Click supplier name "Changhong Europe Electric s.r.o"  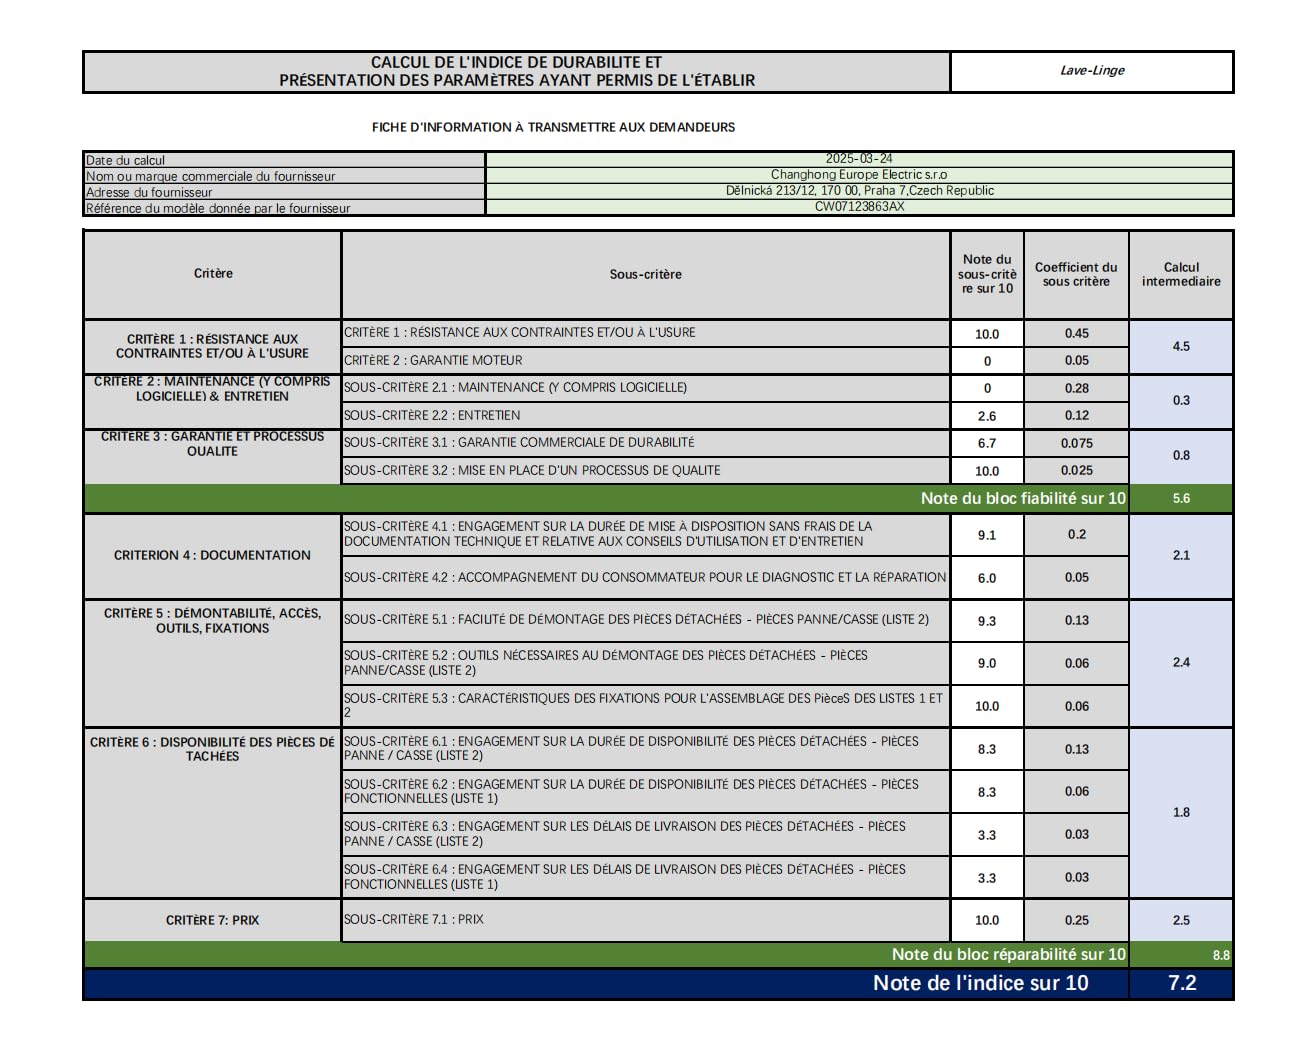pos(859,174)
